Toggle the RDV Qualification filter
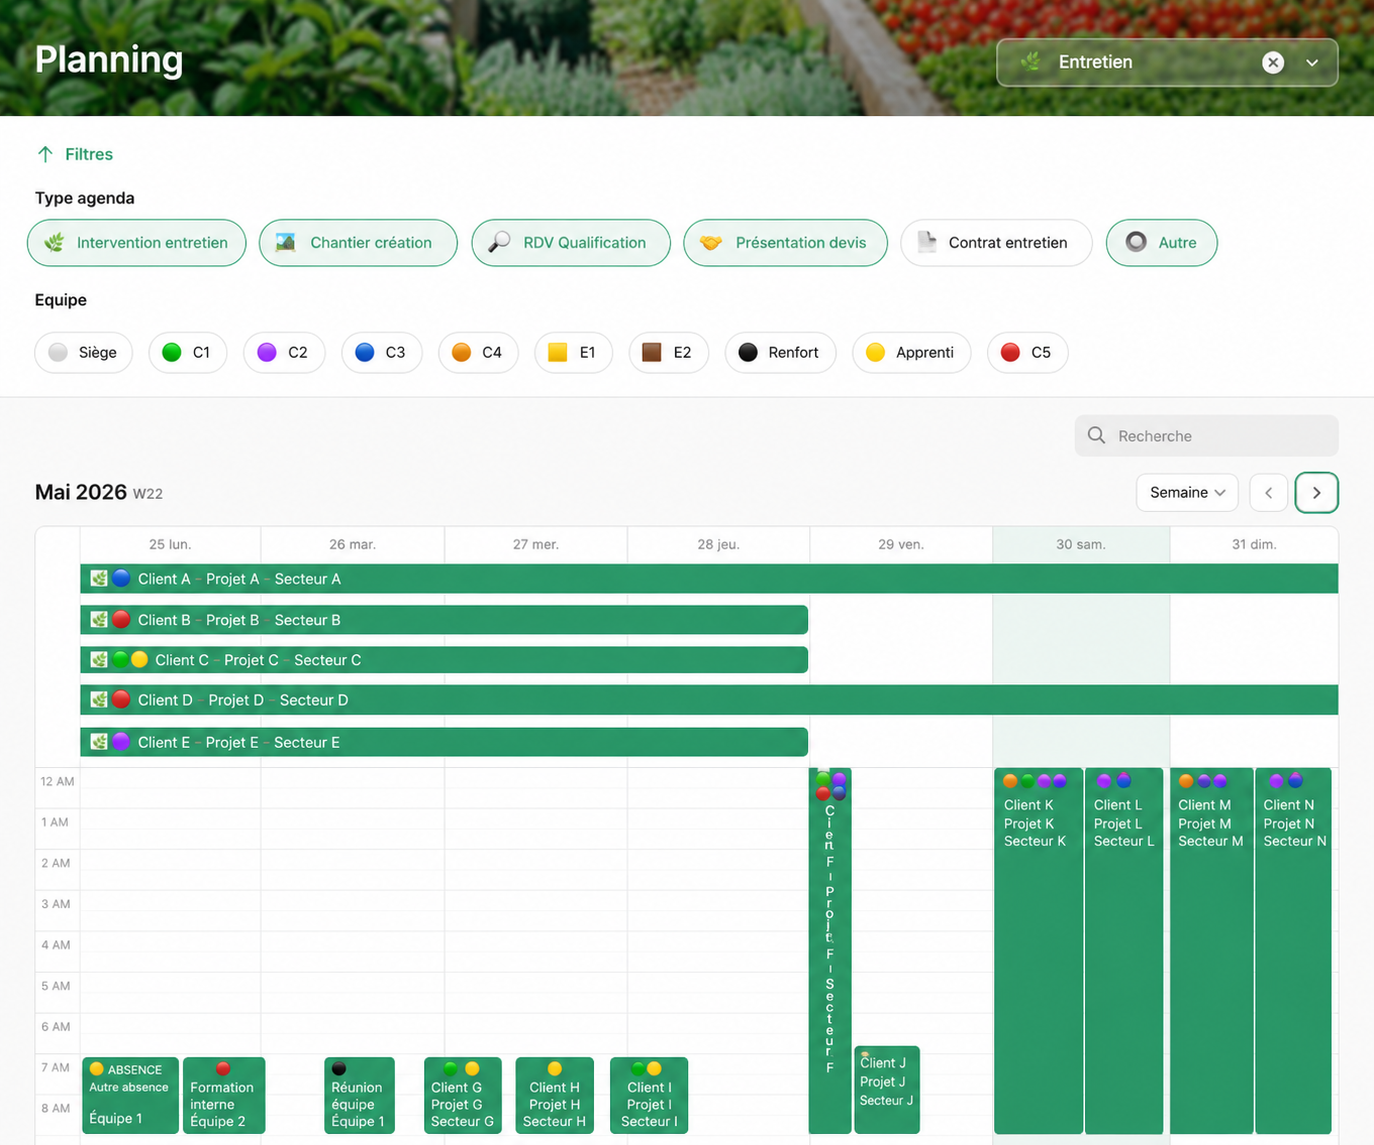The height and width of the screenshot is (1145, 1374). [571, 243]
